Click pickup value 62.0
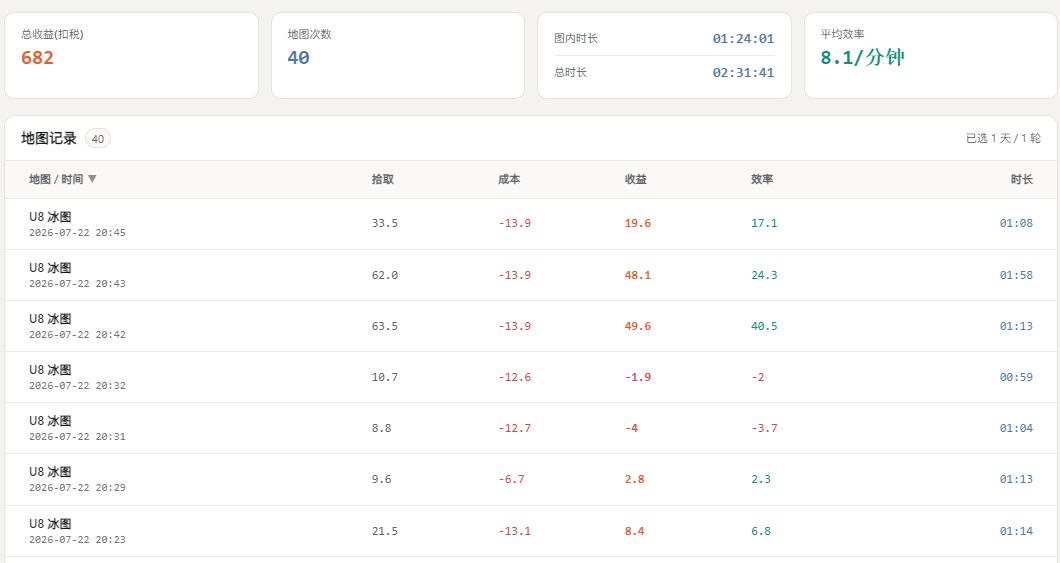Image resolution: width=1060 pixels, height=563 pixels. pos(385,275)
